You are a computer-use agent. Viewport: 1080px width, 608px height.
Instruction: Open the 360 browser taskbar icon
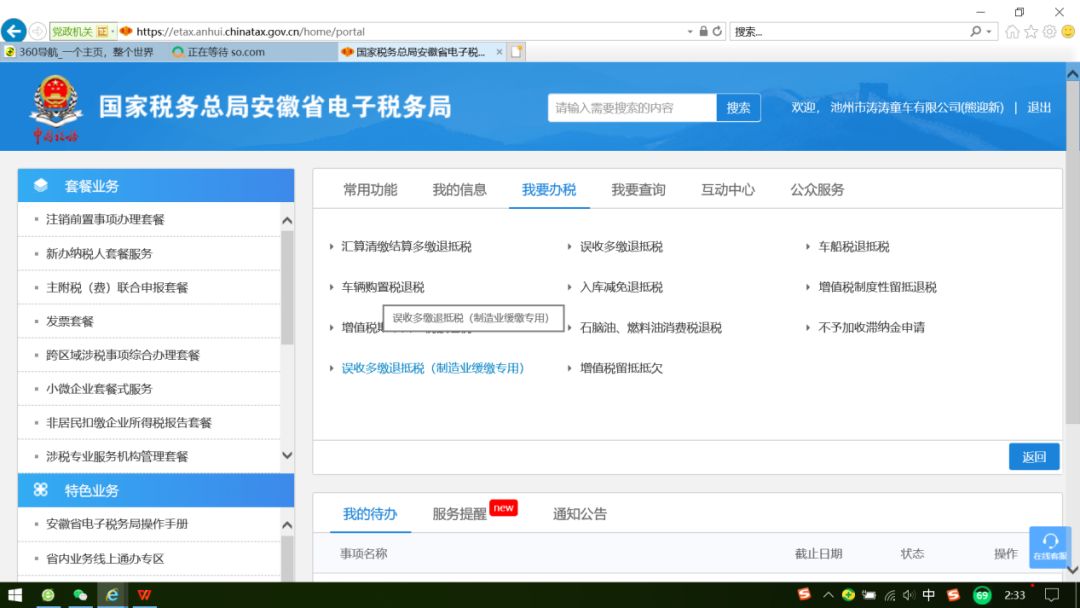click(48, 595)
